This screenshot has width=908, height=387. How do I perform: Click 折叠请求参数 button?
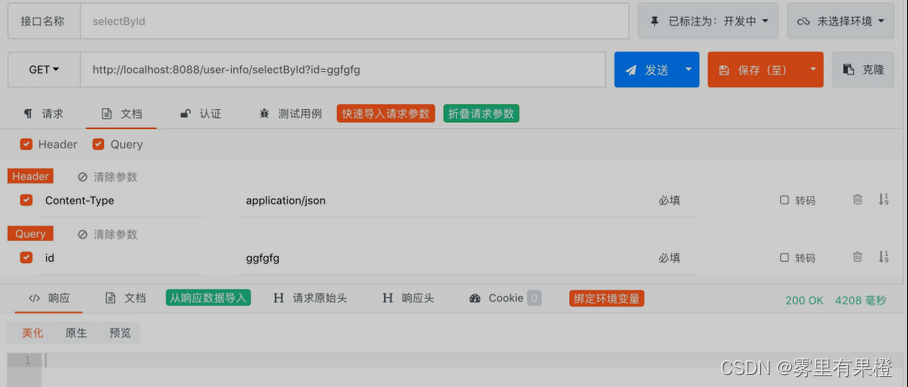[481, 114]
